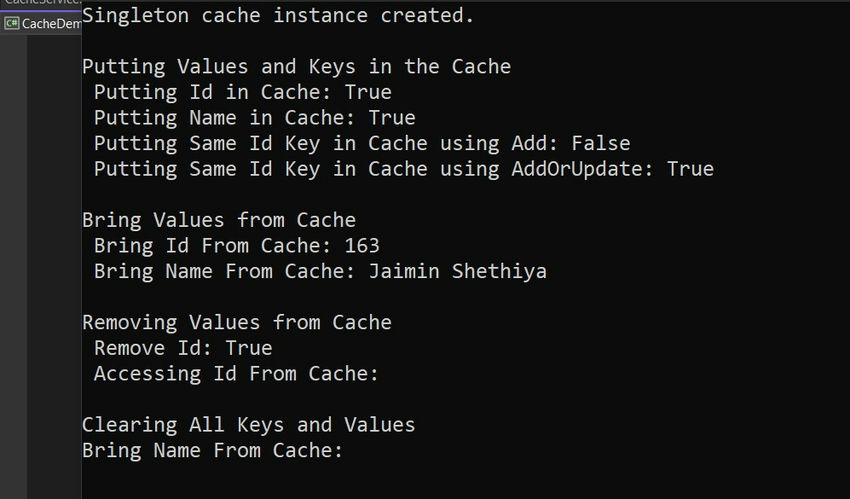Click the dark editor area beneath CacheDem
This screenshot has height=499, width=850.
[54, 267]
